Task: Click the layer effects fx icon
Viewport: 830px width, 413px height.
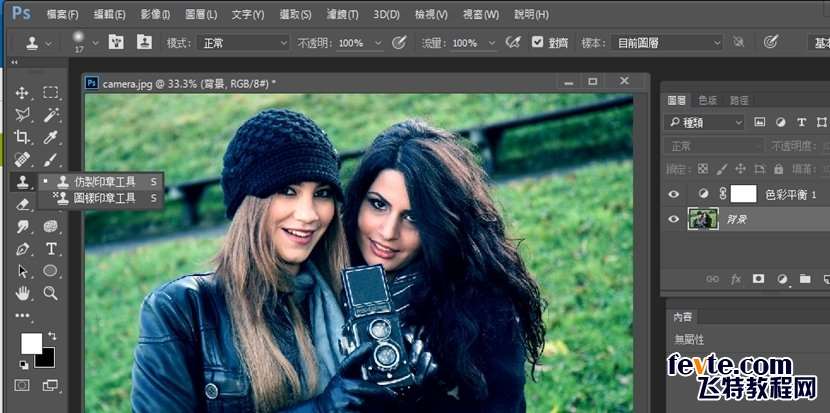Action: click(x=735, y=279)
